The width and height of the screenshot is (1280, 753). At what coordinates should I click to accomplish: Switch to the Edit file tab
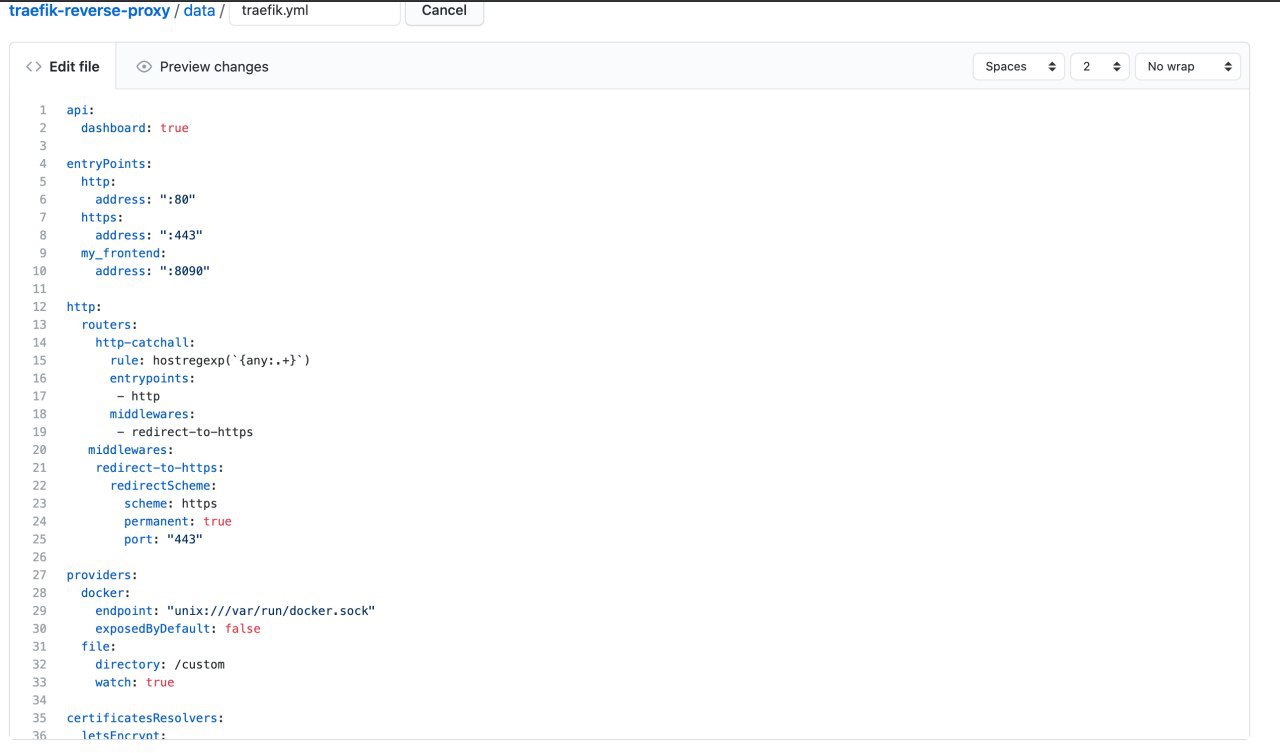click(63, 67)
